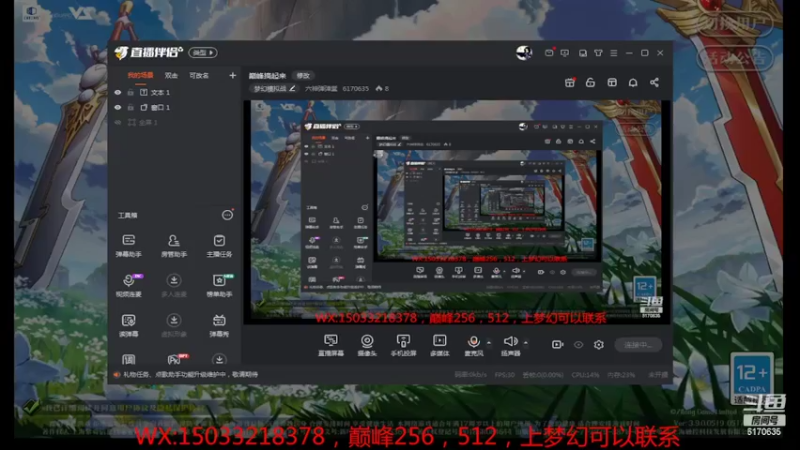Toggle the preview eye icon
This screenshot has height=450, width=800.
pyautogui.click(x=578, y=345)
